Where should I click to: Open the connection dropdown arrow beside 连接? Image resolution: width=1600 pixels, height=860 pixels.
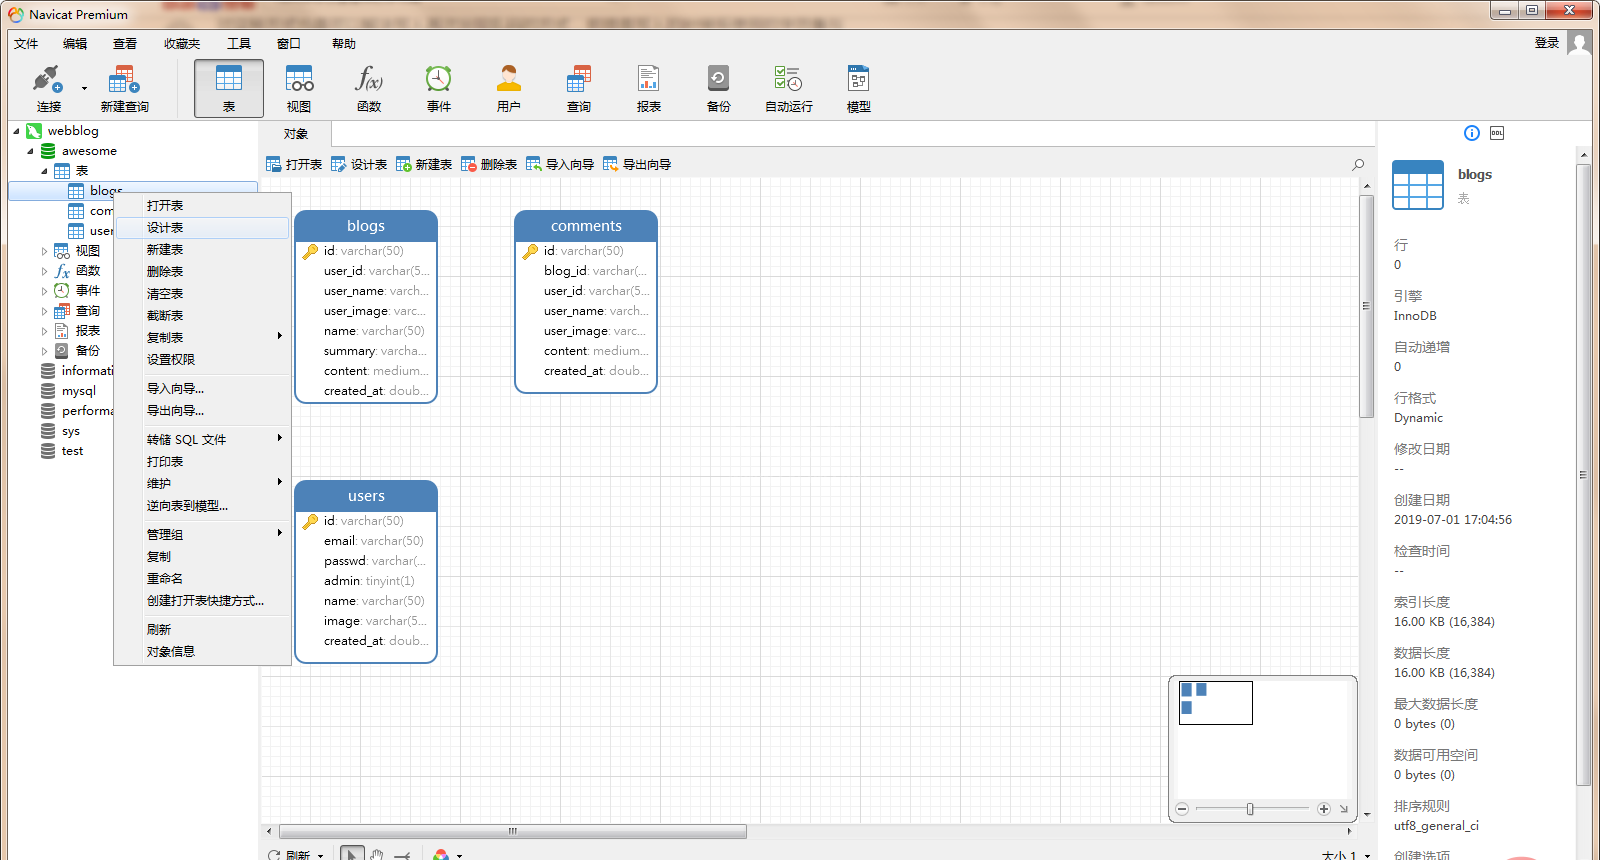coord(84,88)
